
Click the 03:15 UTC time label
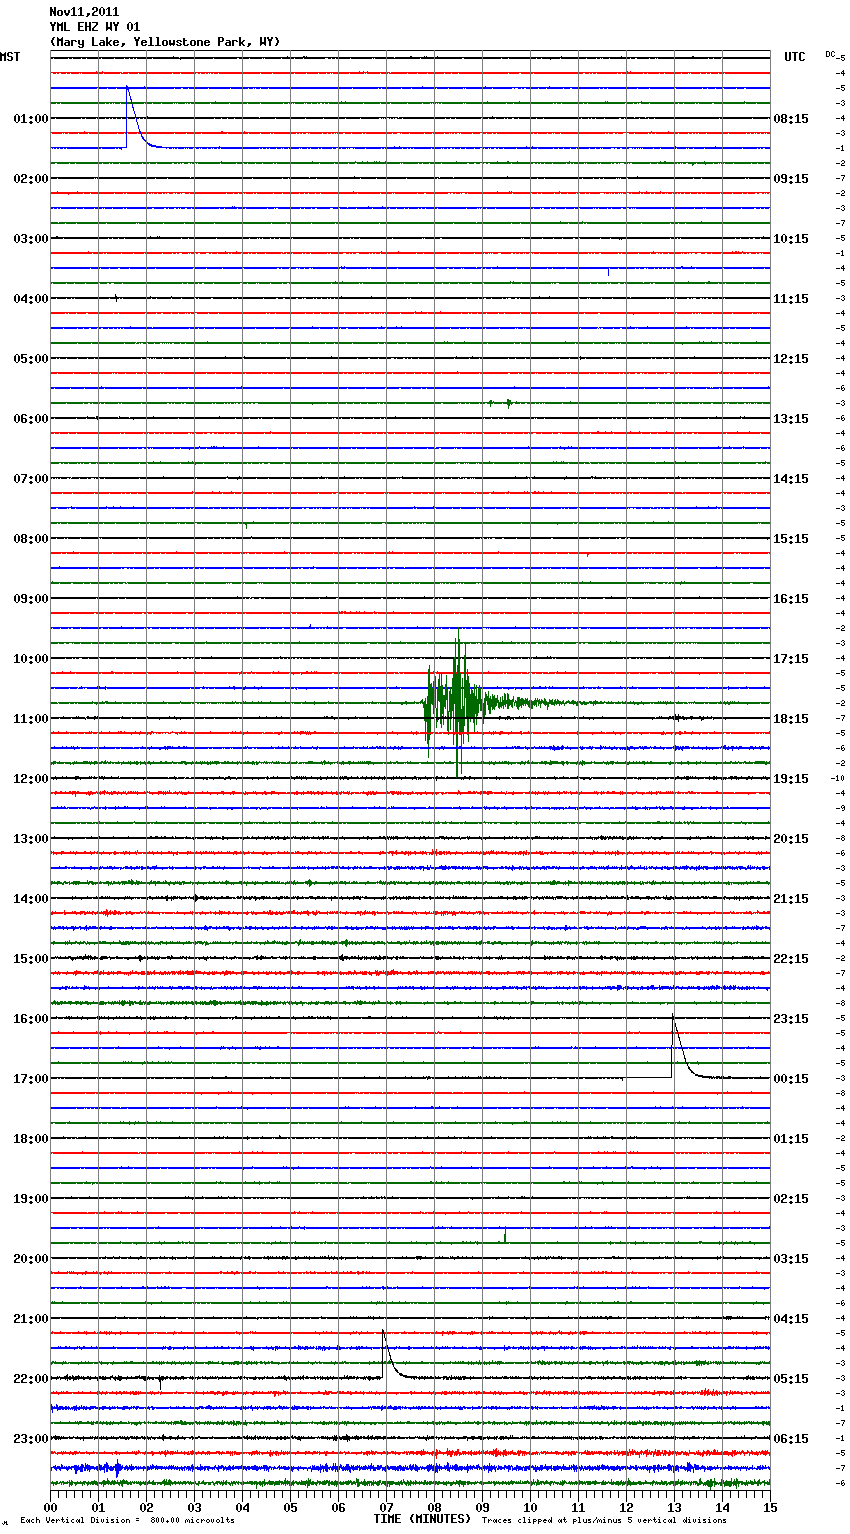[791, 1258]
